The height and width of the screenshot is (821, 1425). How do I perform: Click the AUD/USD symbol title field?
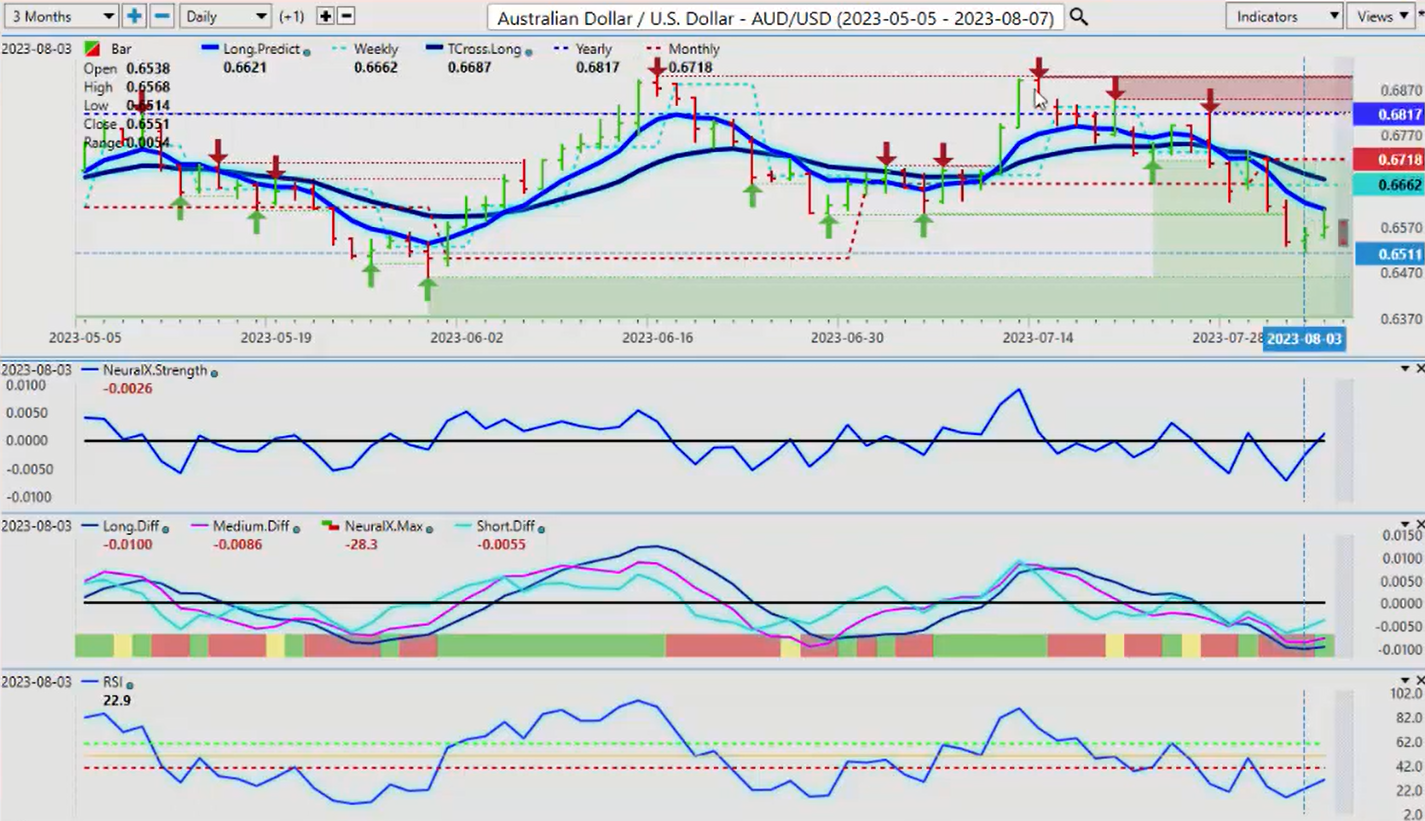tap(776, 17)
